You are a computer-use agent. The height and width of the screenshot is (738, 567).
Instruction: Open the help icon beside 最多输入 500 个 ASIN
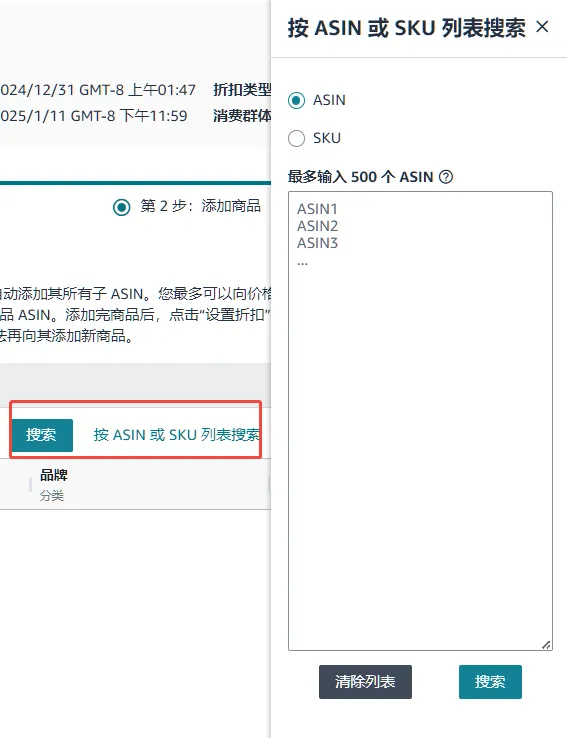(446, 177)
